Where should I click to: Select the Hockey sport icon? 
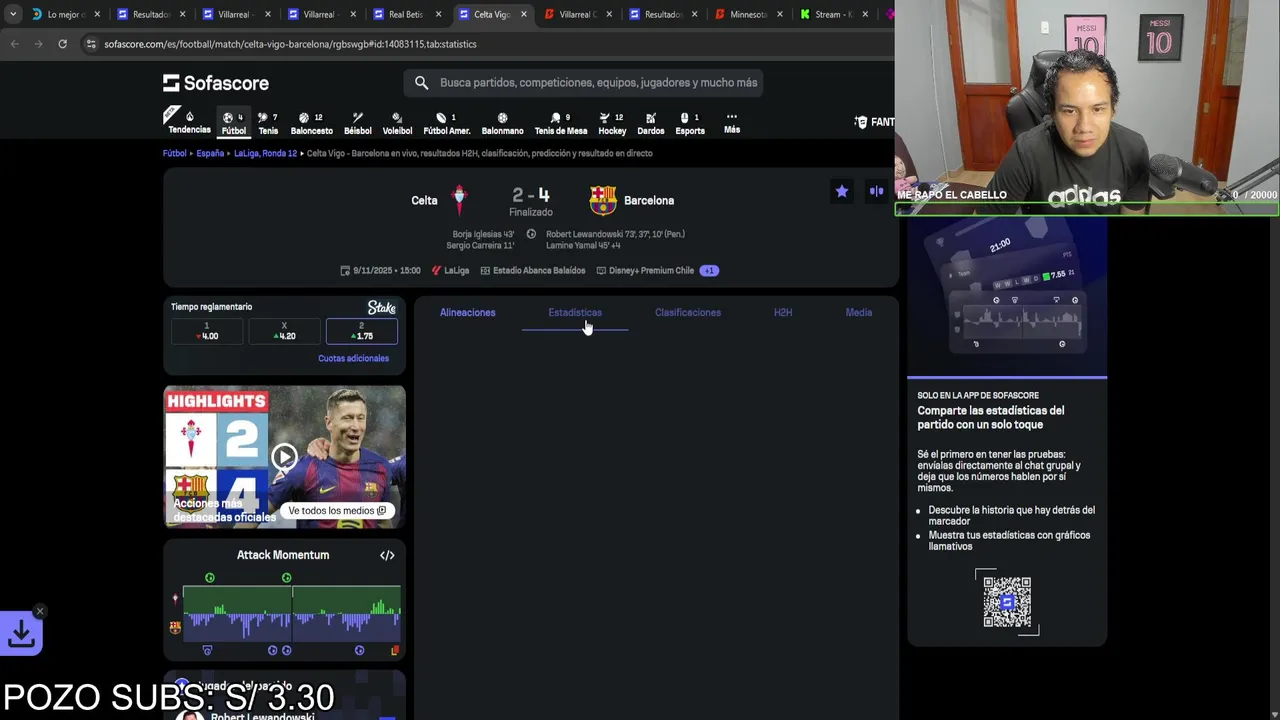(612, 123)
